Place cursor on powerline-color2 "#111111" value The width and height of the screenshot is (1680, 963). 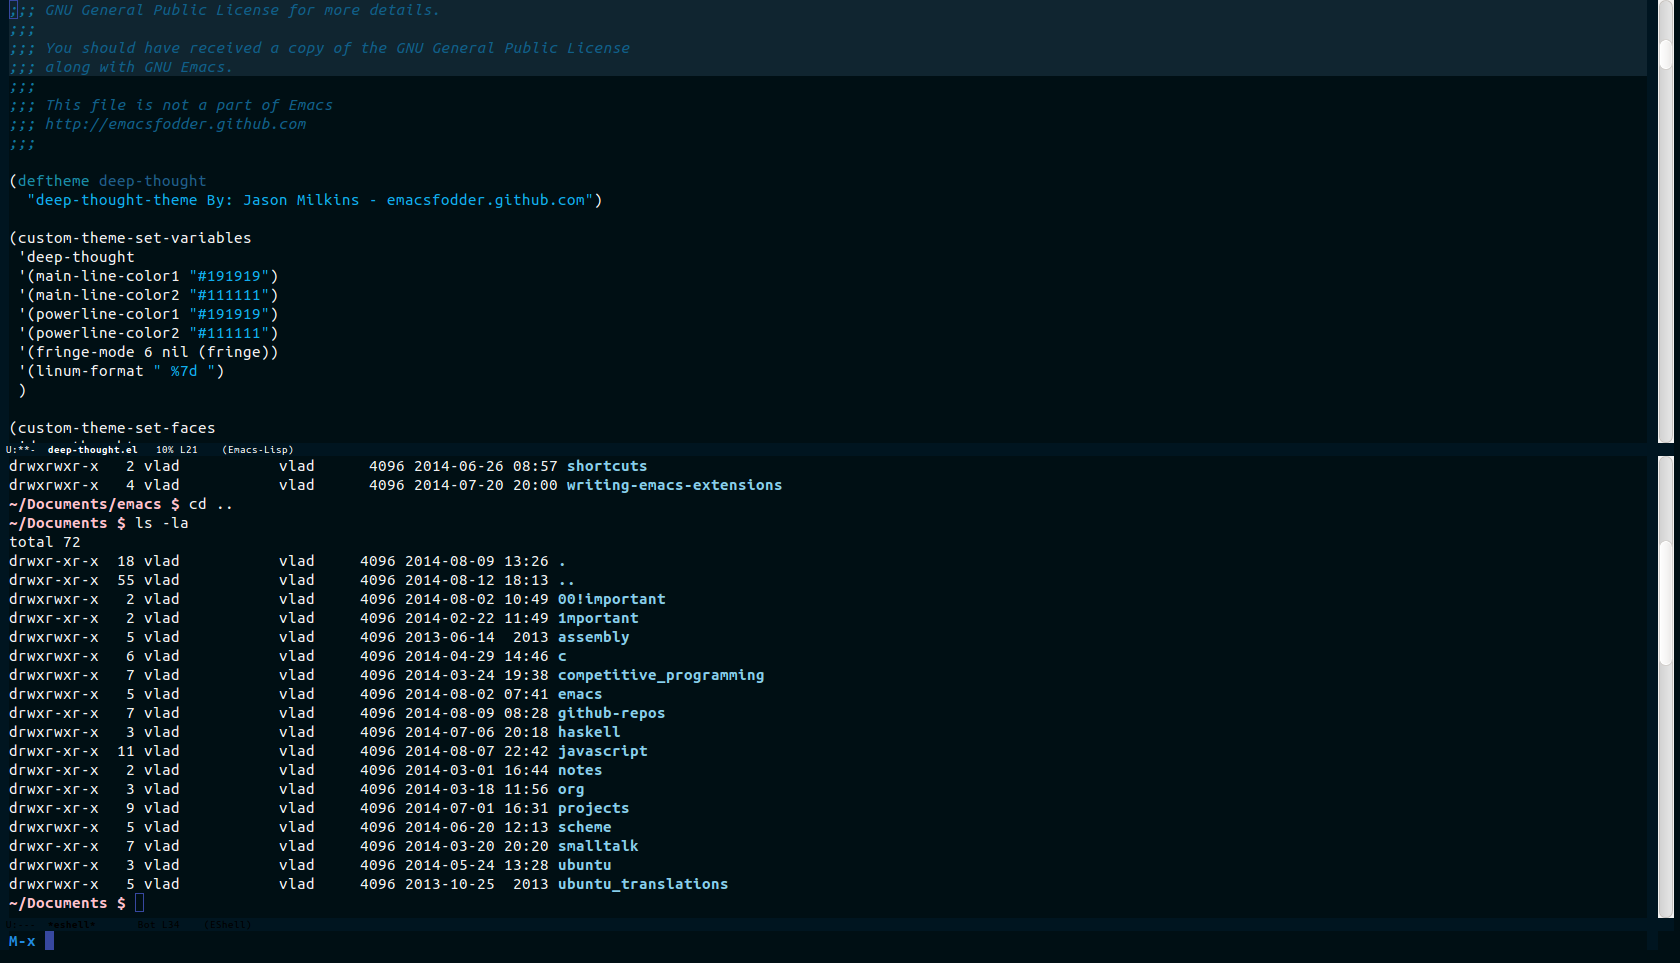(229, 333)
